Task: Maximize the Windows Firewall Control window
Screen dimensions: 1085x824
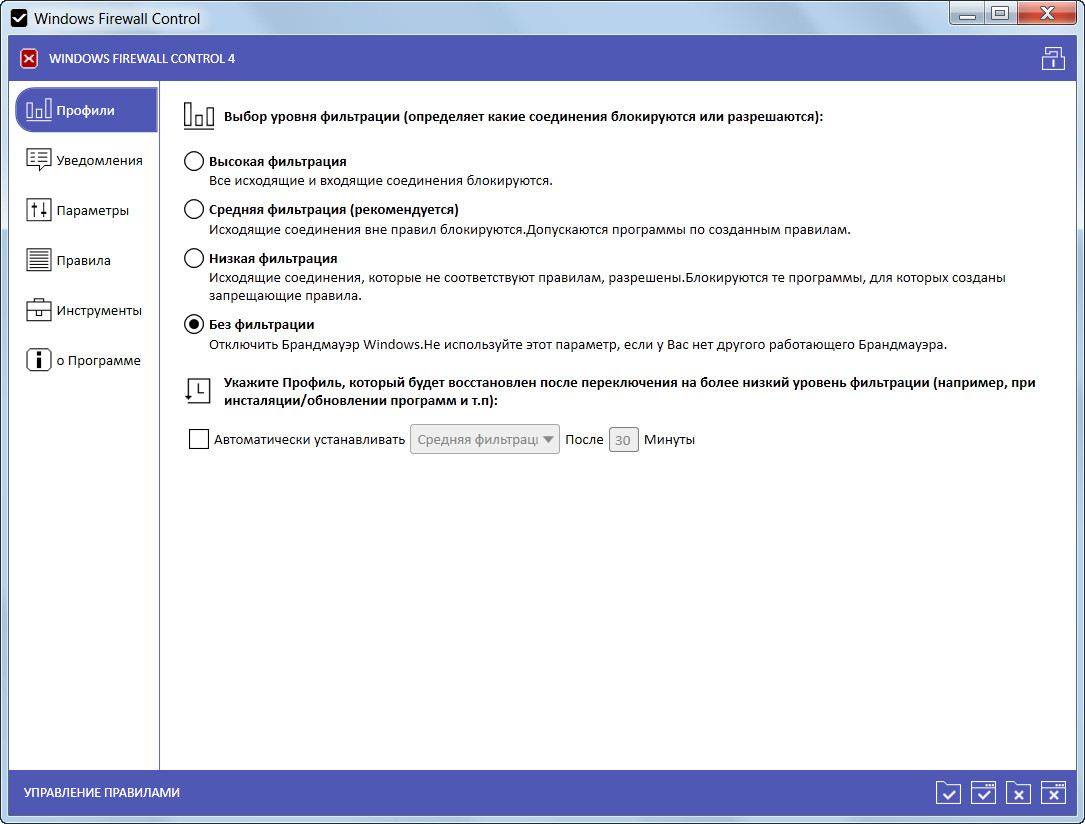Action: tap(999, 14)
